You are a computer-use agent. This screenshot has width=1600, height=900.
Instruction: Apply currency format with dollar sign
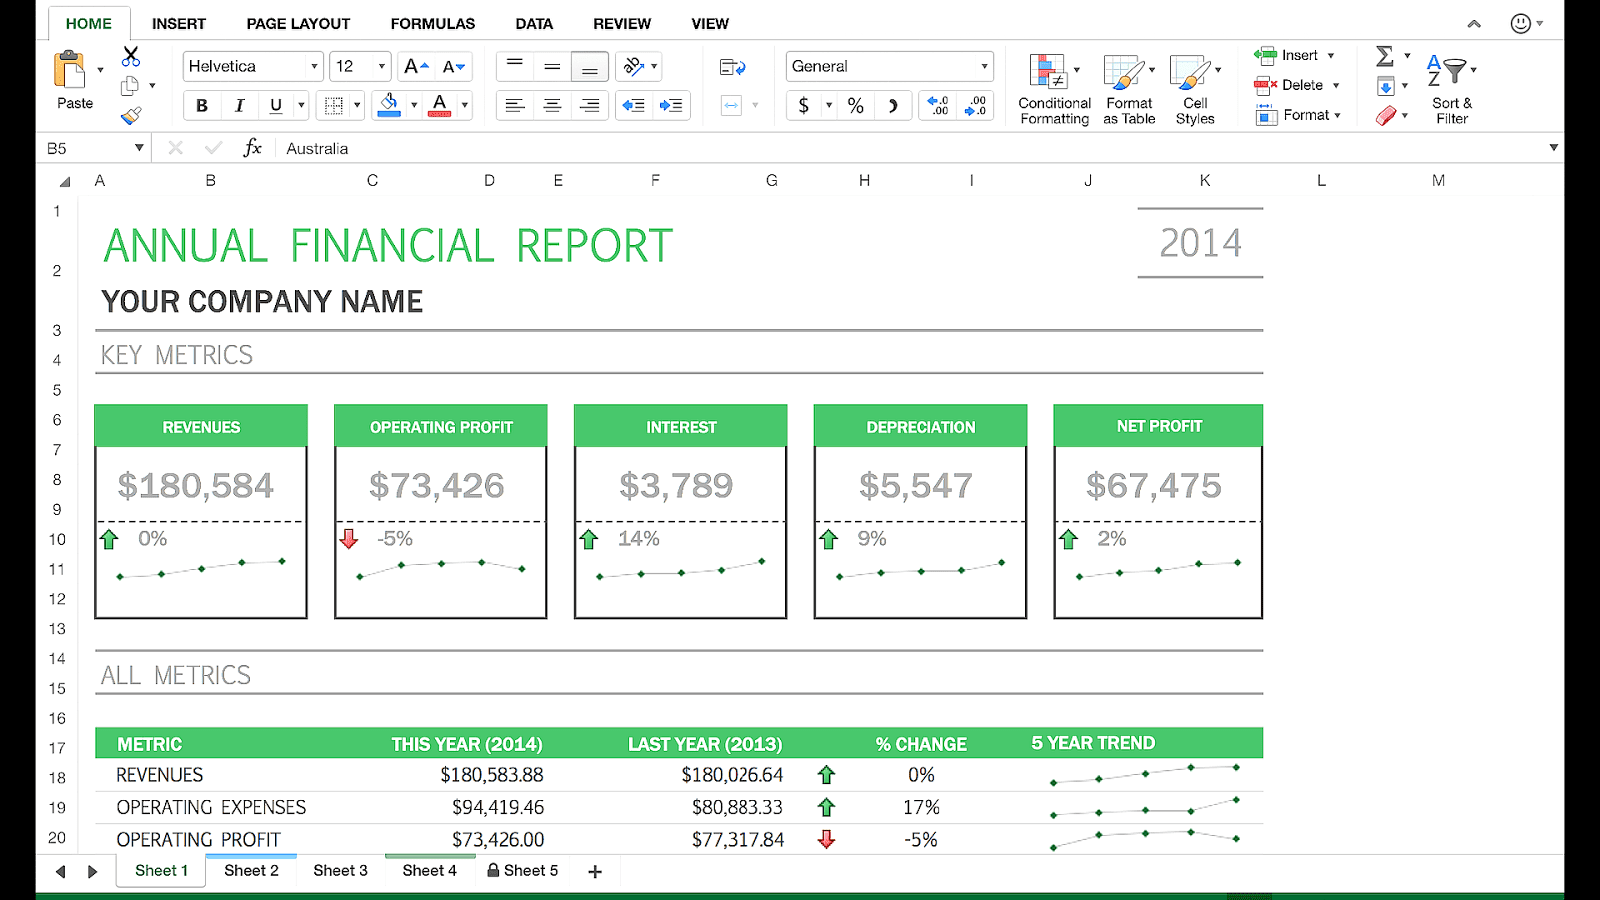click(x=804, y=105)
